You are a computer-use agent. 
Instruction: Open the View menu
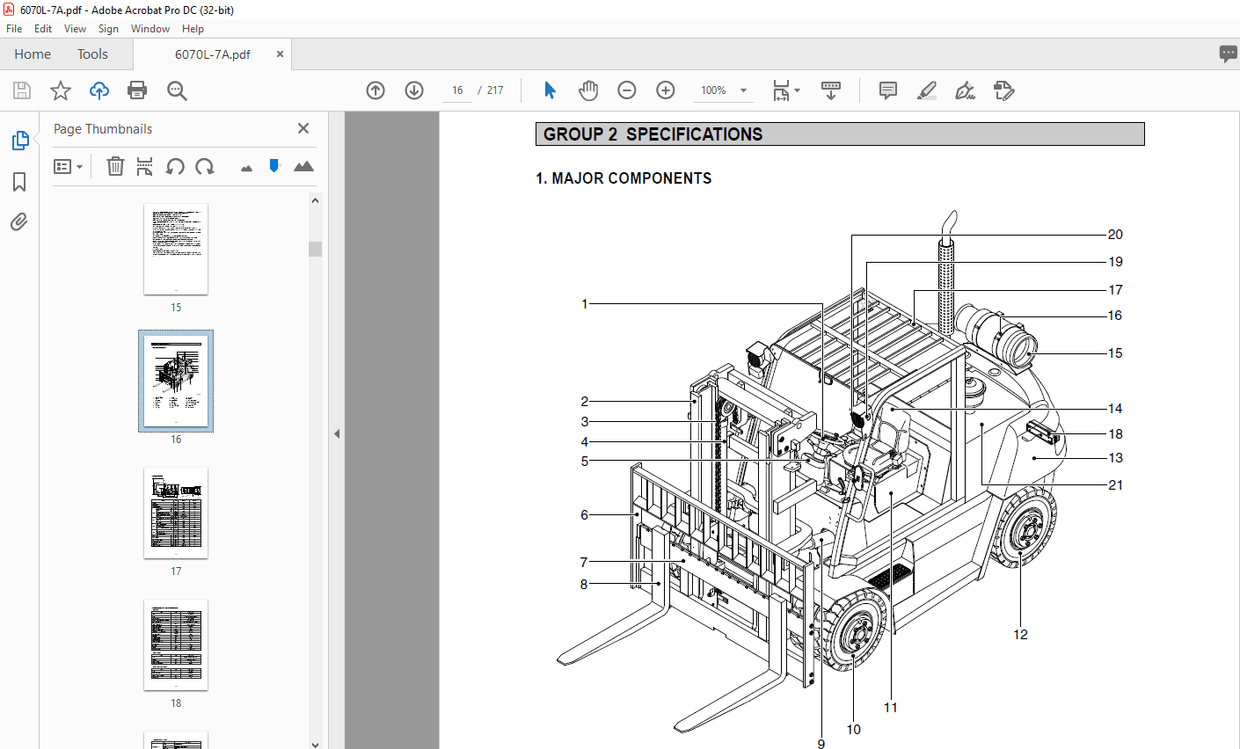[x=75, y=28]
